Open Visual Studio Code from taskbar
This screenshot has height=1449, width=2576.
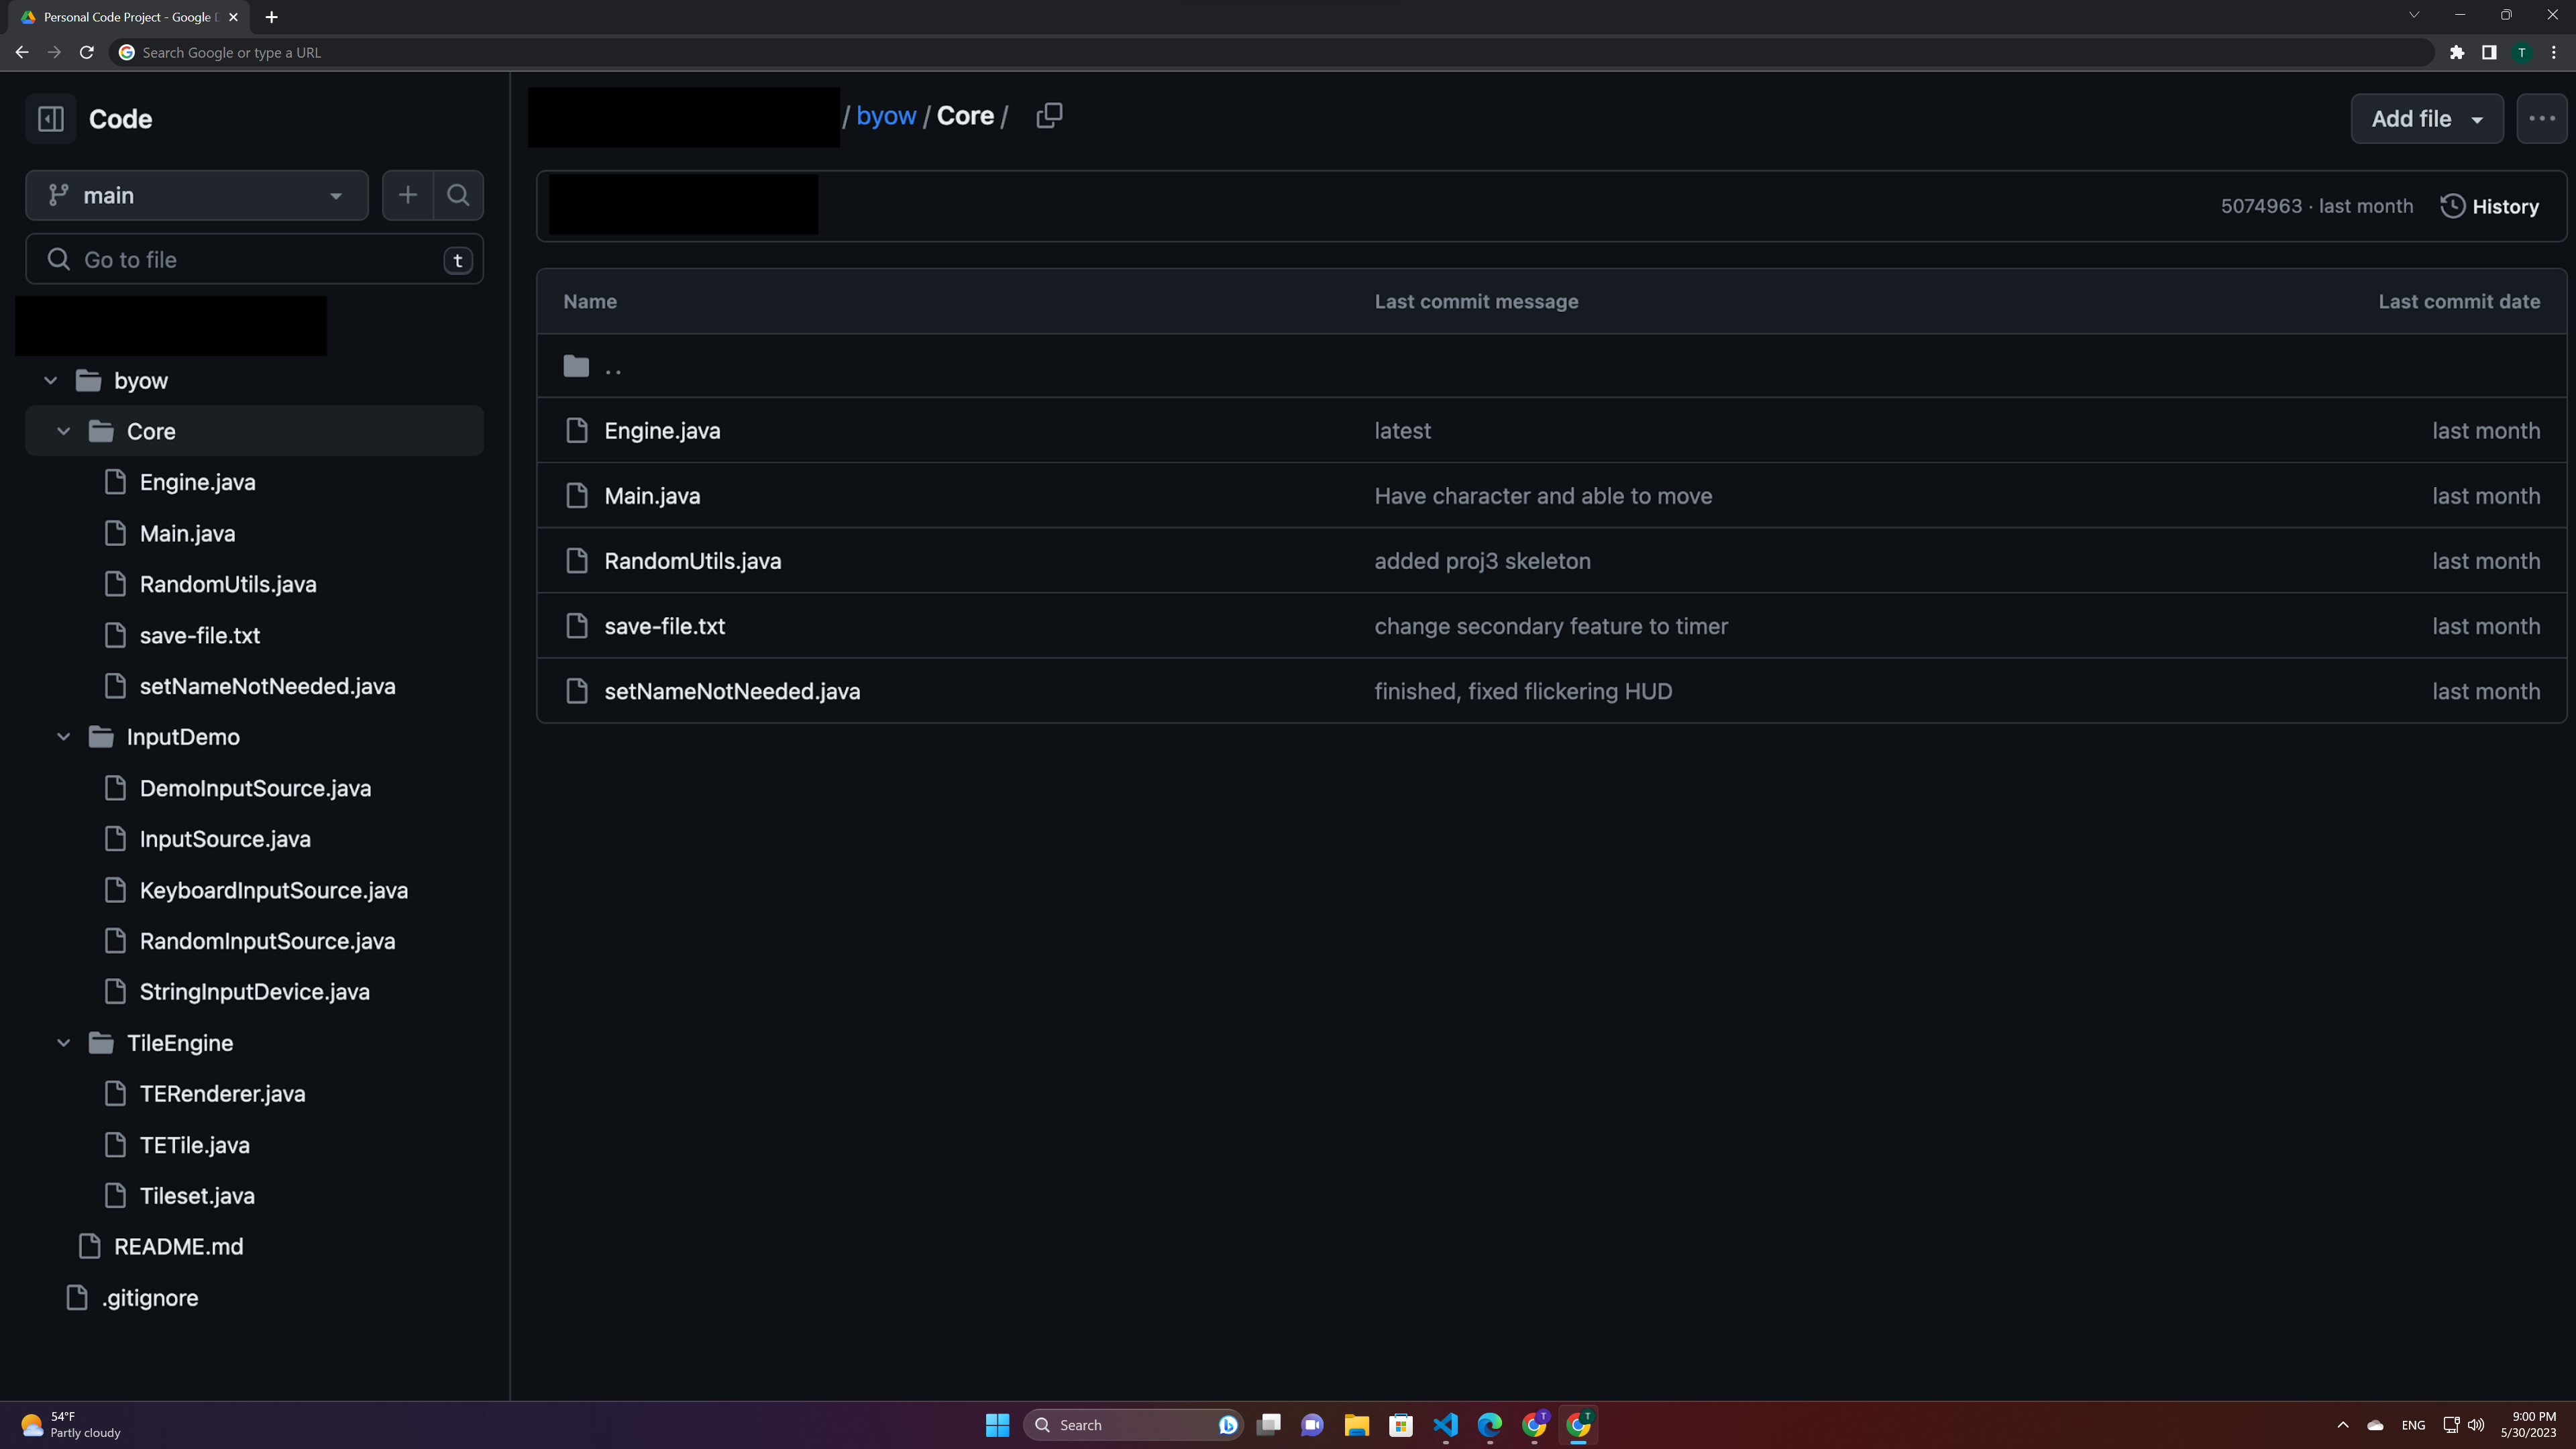pos(1445,1424)
